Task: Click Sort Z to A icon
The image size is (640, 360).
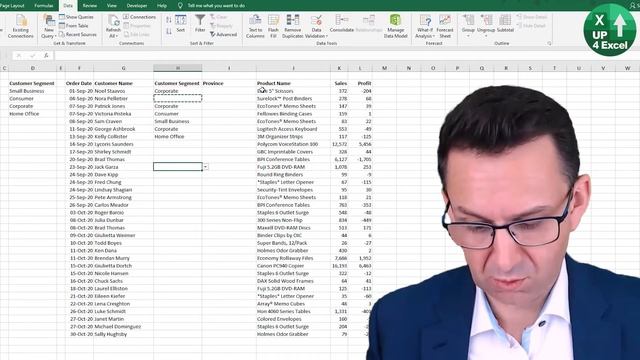Action: pyautogui.click(x=169, y=31)
